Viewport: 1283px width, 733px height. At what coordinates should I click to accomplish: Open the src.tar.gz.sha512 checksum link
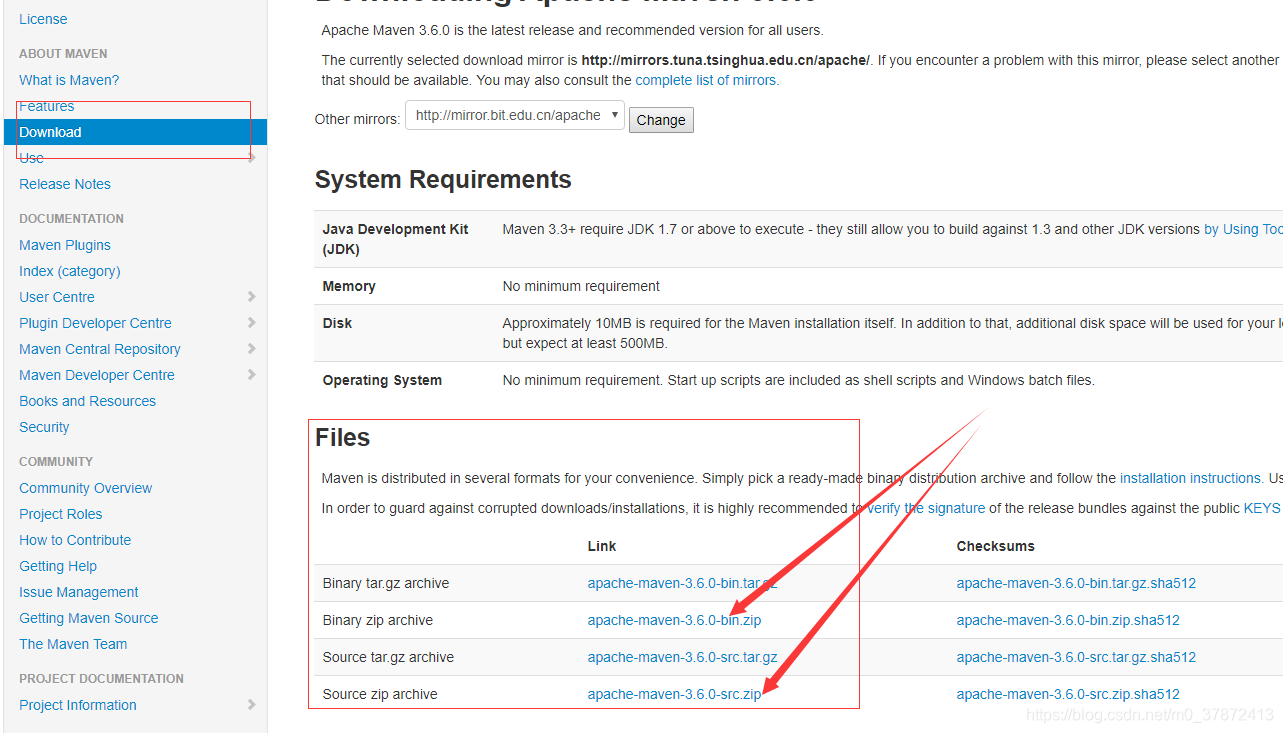tap(1076, 657)
